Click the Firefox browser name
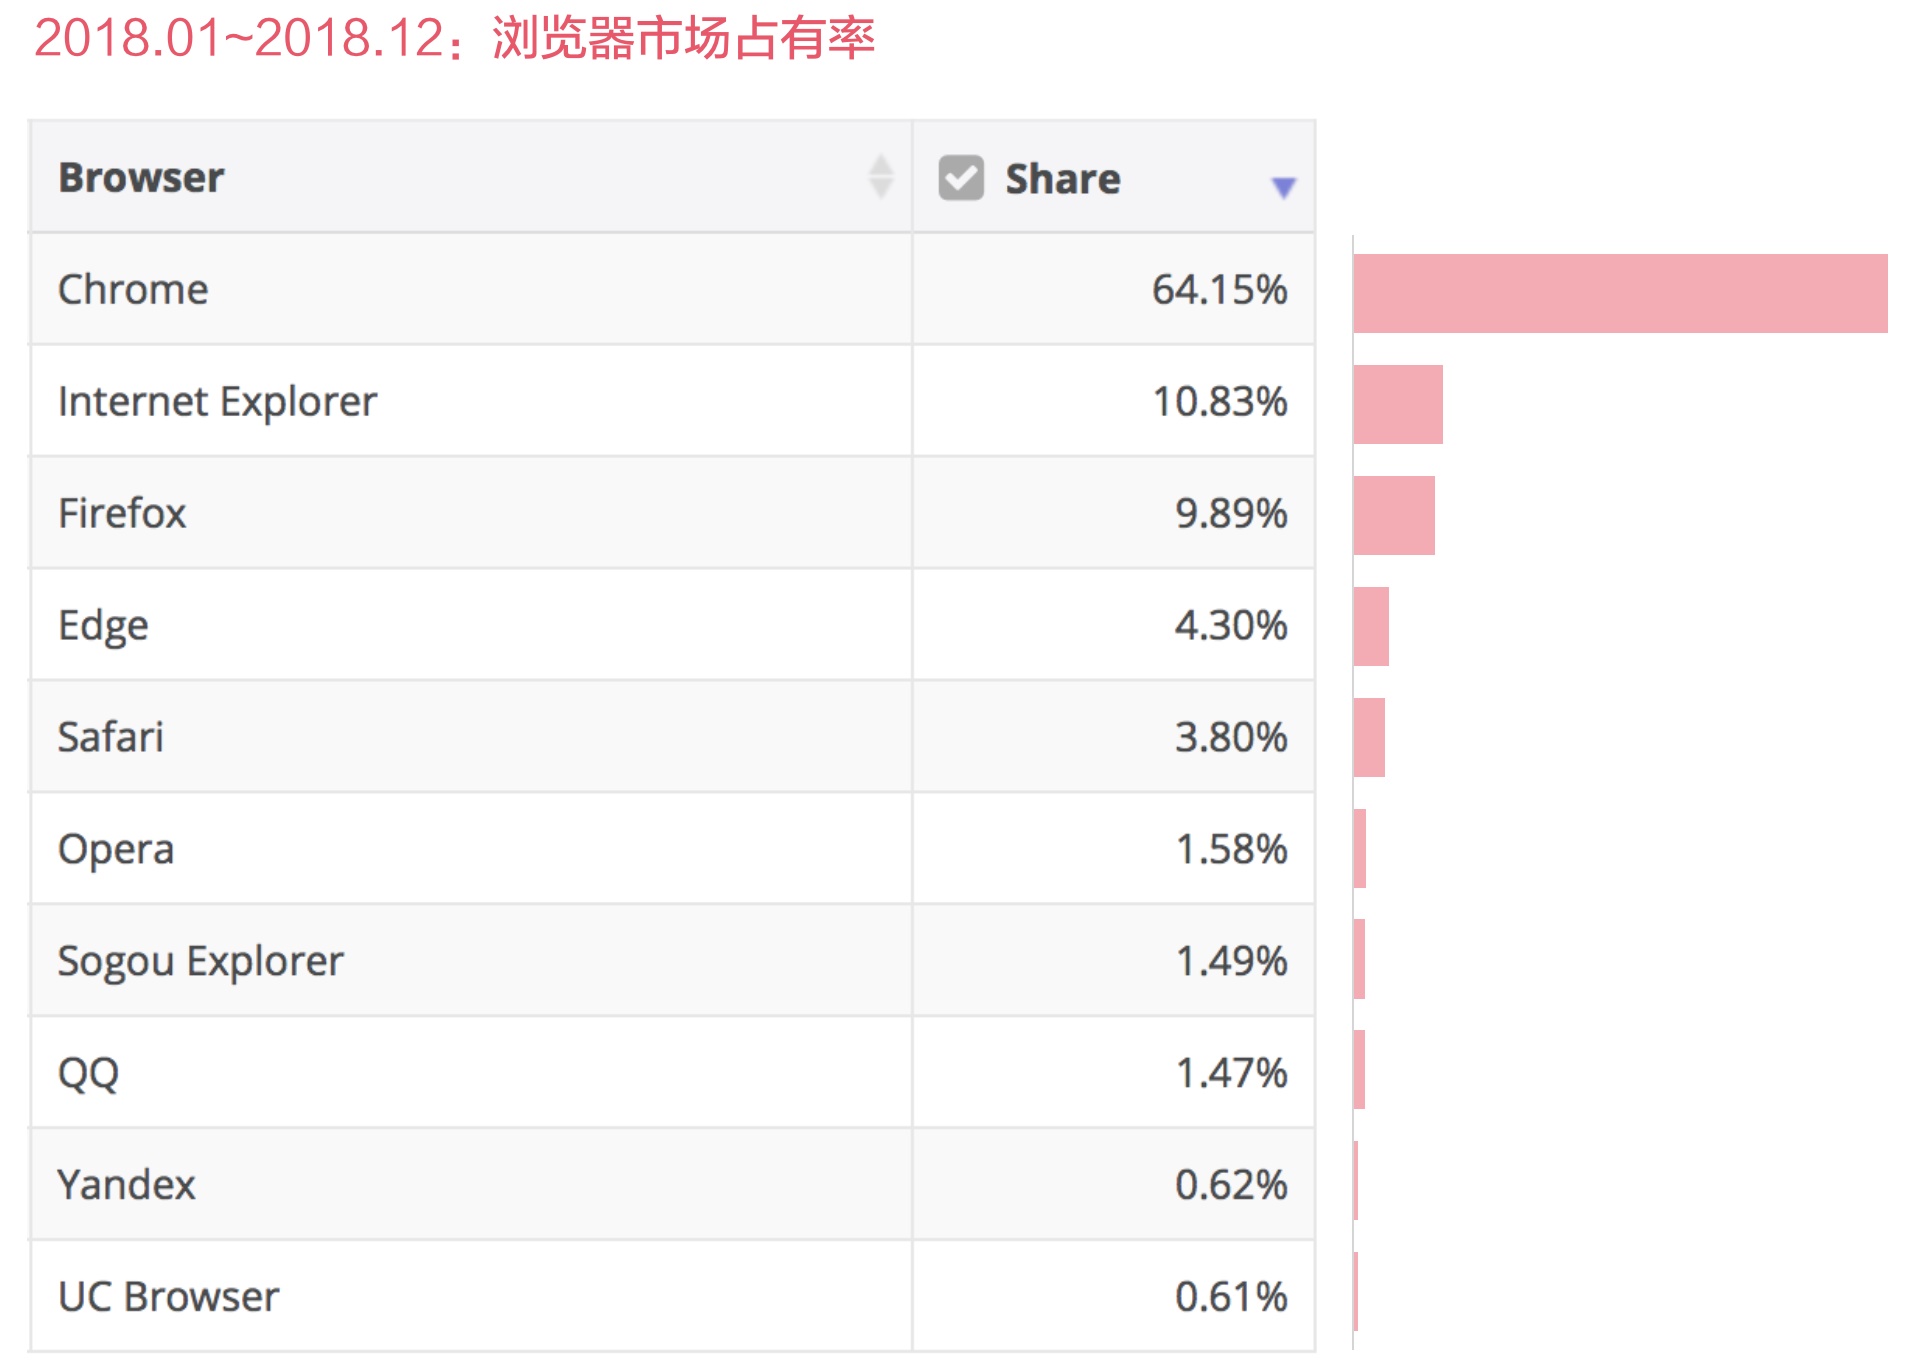The height and width of the screenshot is (1368, 1922). click(x=122, y=514)
